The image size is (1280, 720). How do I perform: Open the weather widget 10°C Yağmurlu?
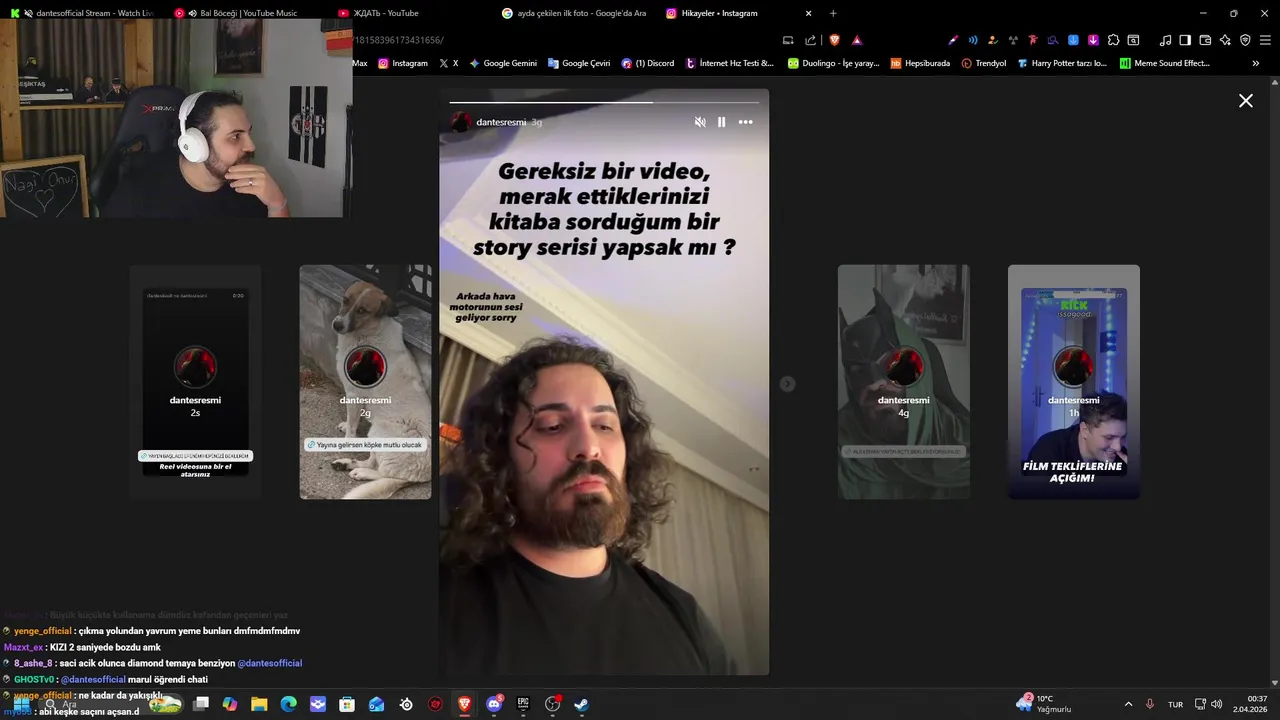1043,703
